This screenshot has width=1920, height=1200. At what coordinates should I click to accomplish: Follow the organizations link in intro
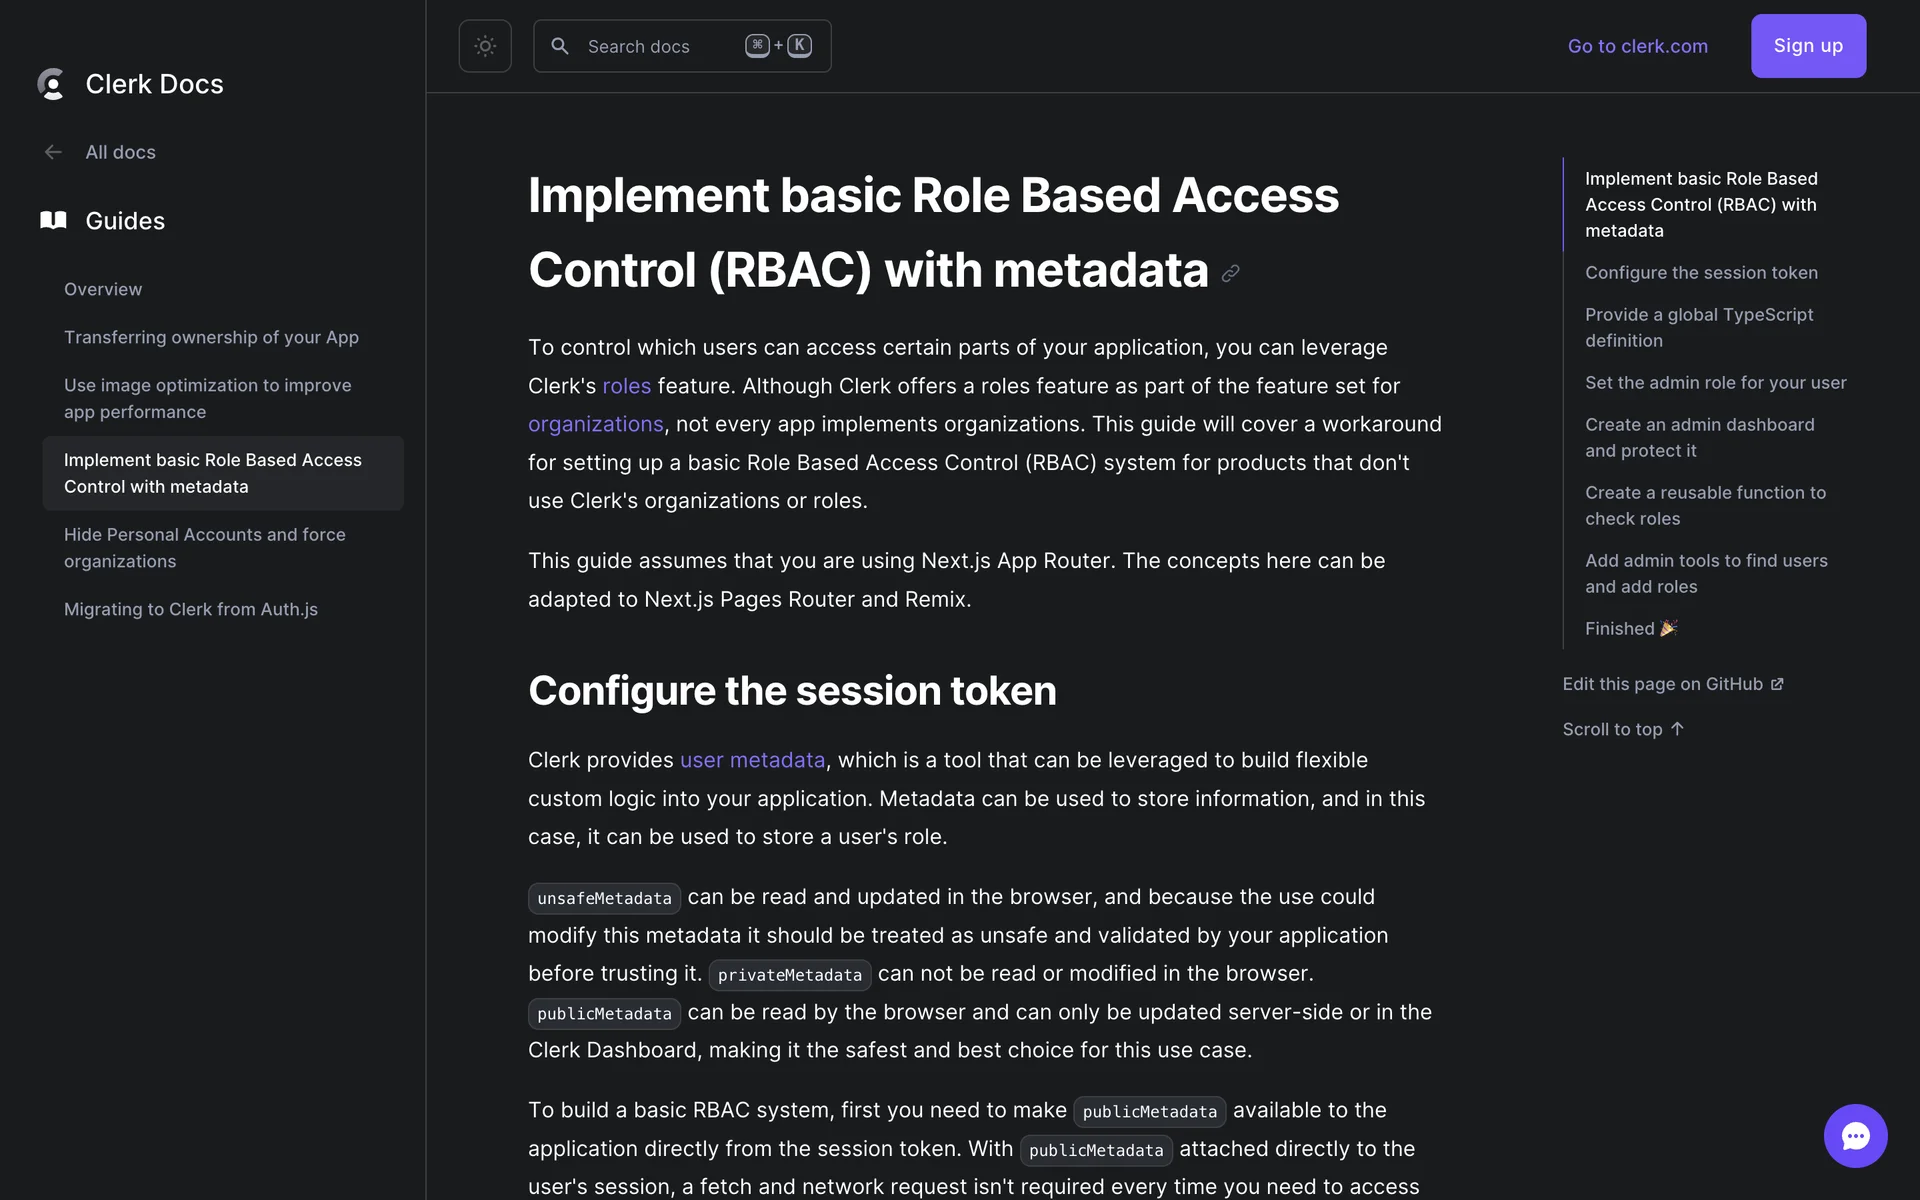tap(595, 424)
